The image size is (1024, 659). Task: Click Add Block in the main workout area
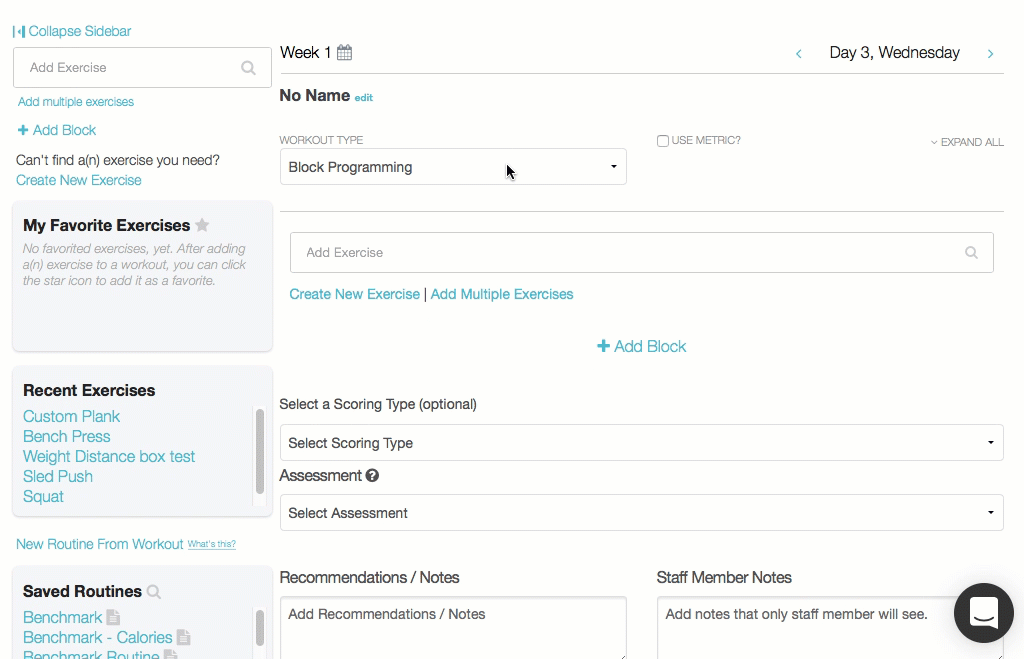point(642,346)
